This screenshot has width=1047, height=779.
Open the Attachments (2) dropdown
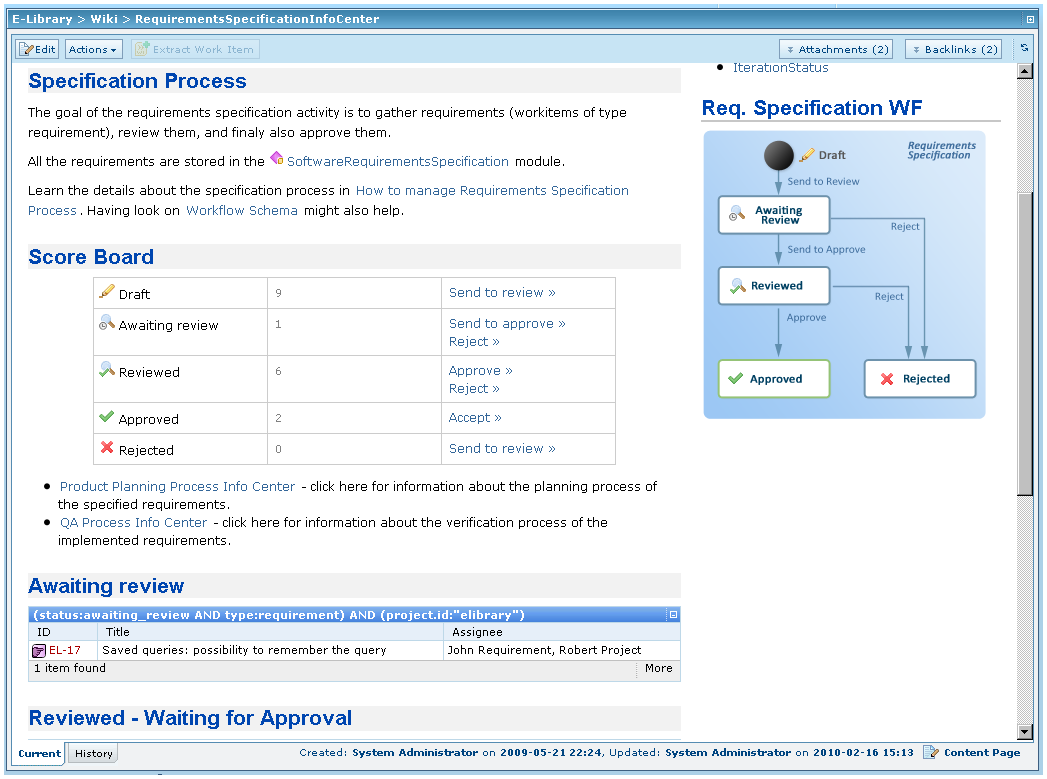836,48
